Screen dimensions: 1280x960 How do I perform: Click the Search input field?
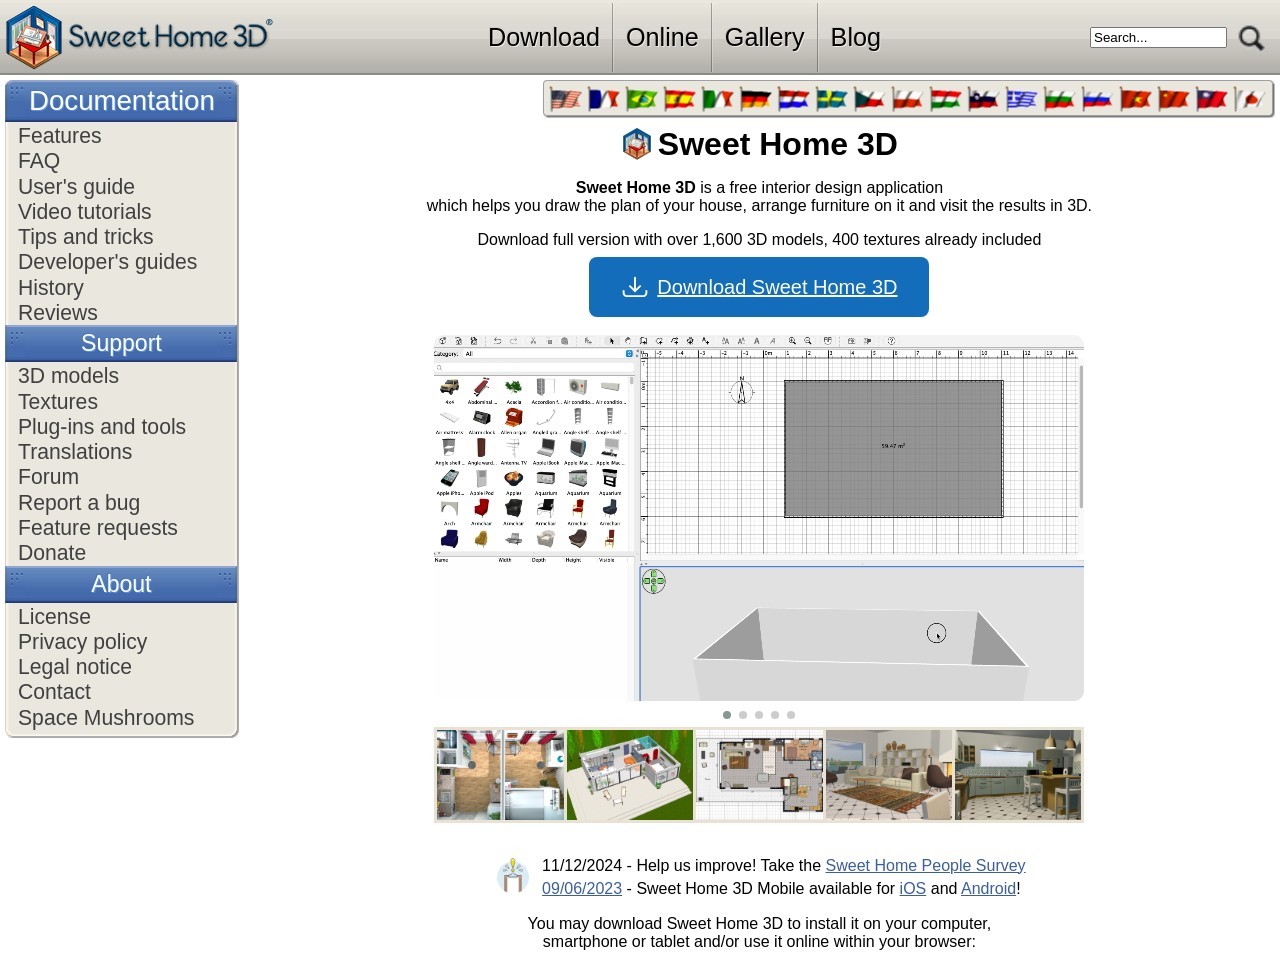[1158, 37]
